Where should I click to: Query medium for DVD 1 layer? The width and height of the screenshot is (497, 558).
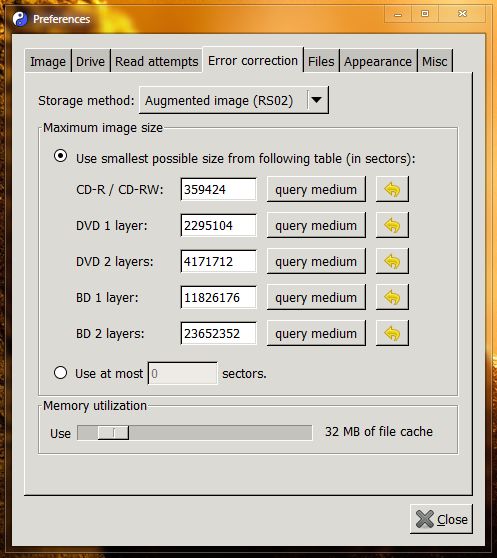click(316, 225)
